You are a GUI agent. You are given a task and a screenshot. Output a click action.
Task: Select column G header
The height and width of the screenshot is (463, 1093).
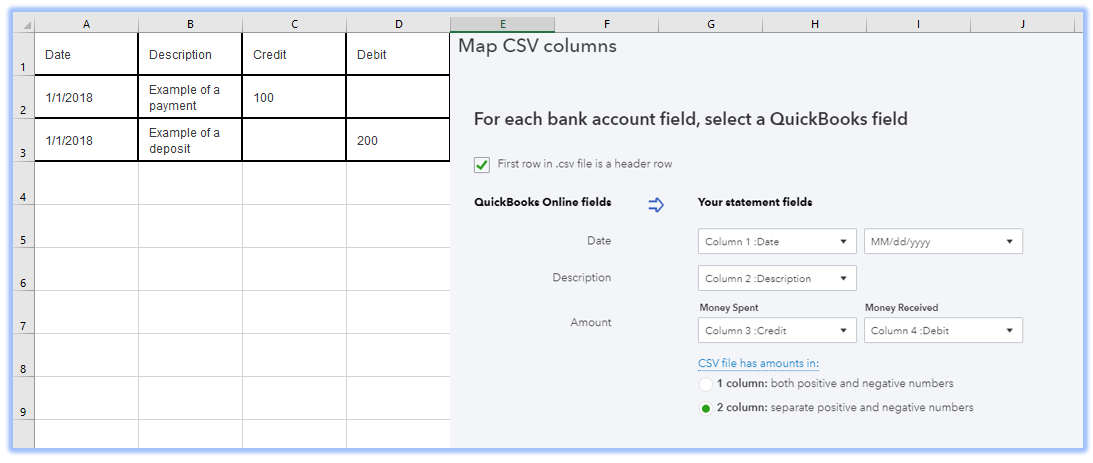[710, 24]
